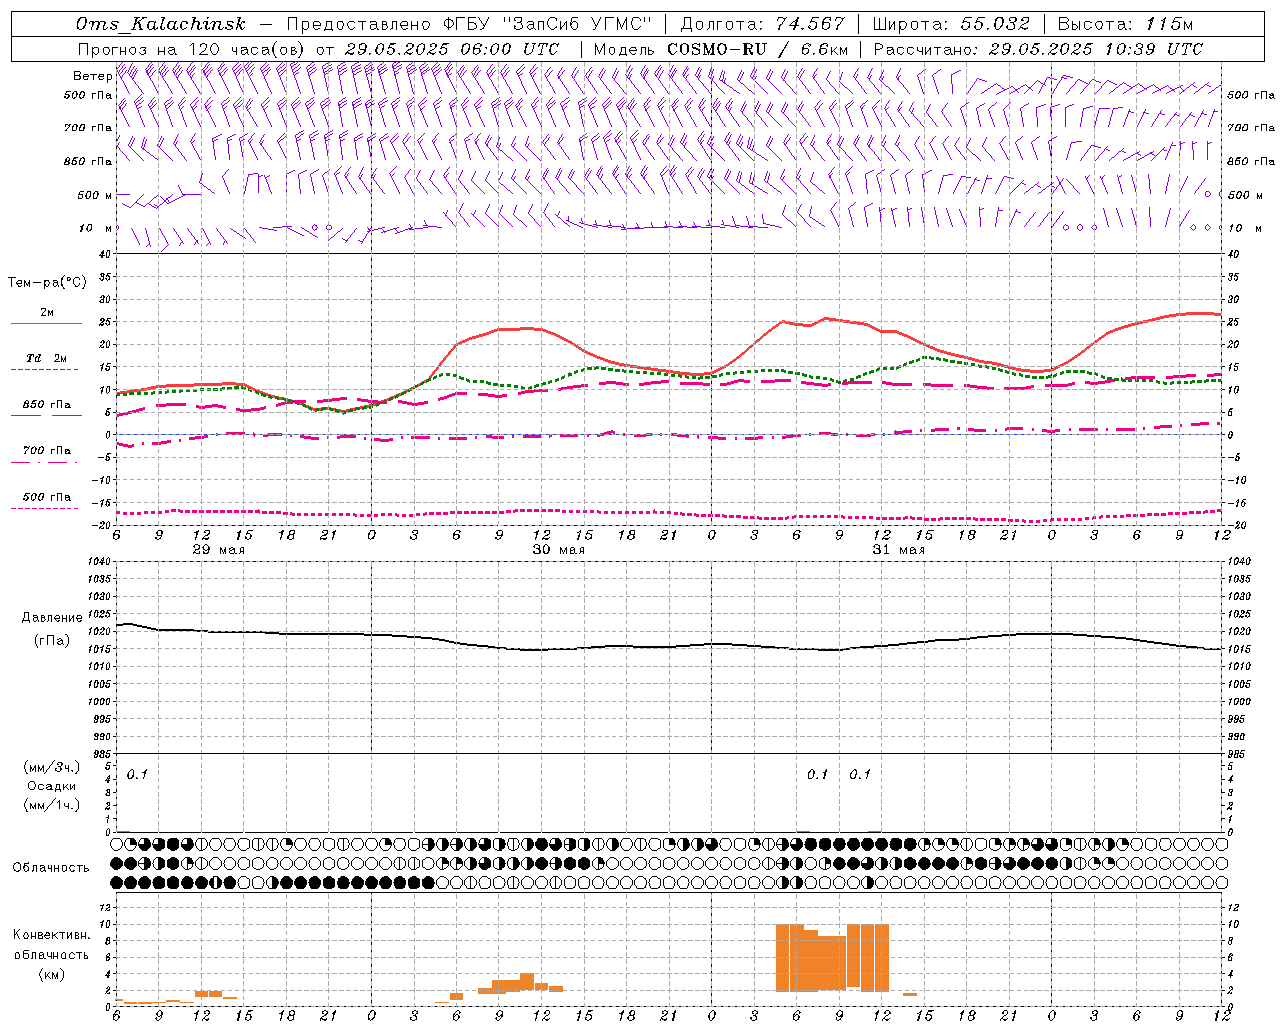Click the Облачность panel label
1280x1024 pixels.
[51, 867]
